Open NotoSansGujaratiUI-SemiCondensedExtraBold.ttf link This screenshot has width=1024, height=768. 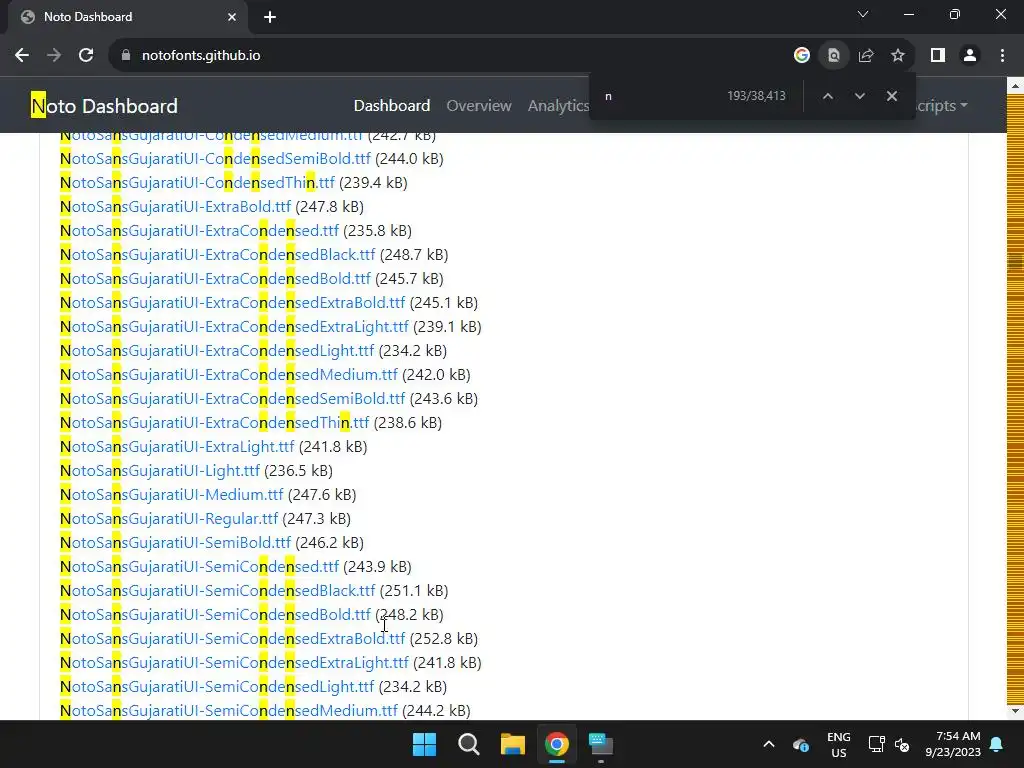pos(232,639)
